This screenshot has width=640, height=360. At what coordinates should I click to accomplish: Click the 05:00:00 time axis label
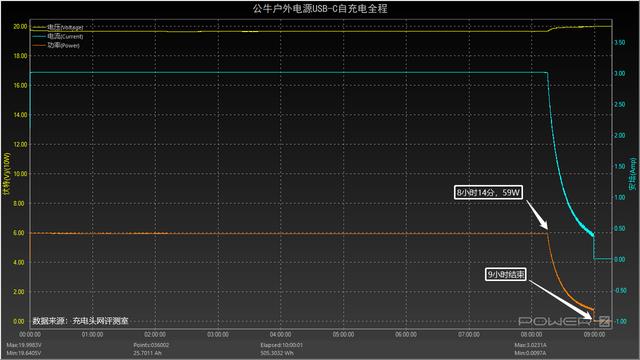click(x=343, y=335)
